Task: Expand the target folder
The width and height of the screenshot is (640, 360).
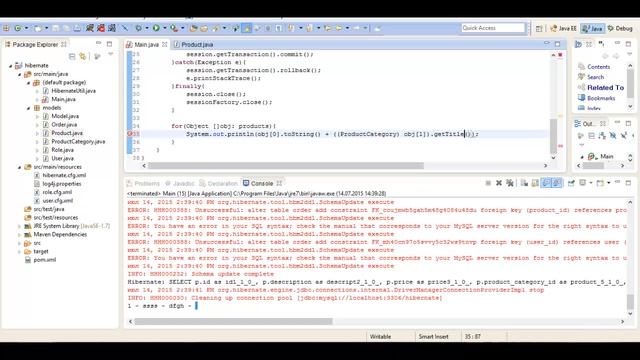Action: click(x=20, y=252)
